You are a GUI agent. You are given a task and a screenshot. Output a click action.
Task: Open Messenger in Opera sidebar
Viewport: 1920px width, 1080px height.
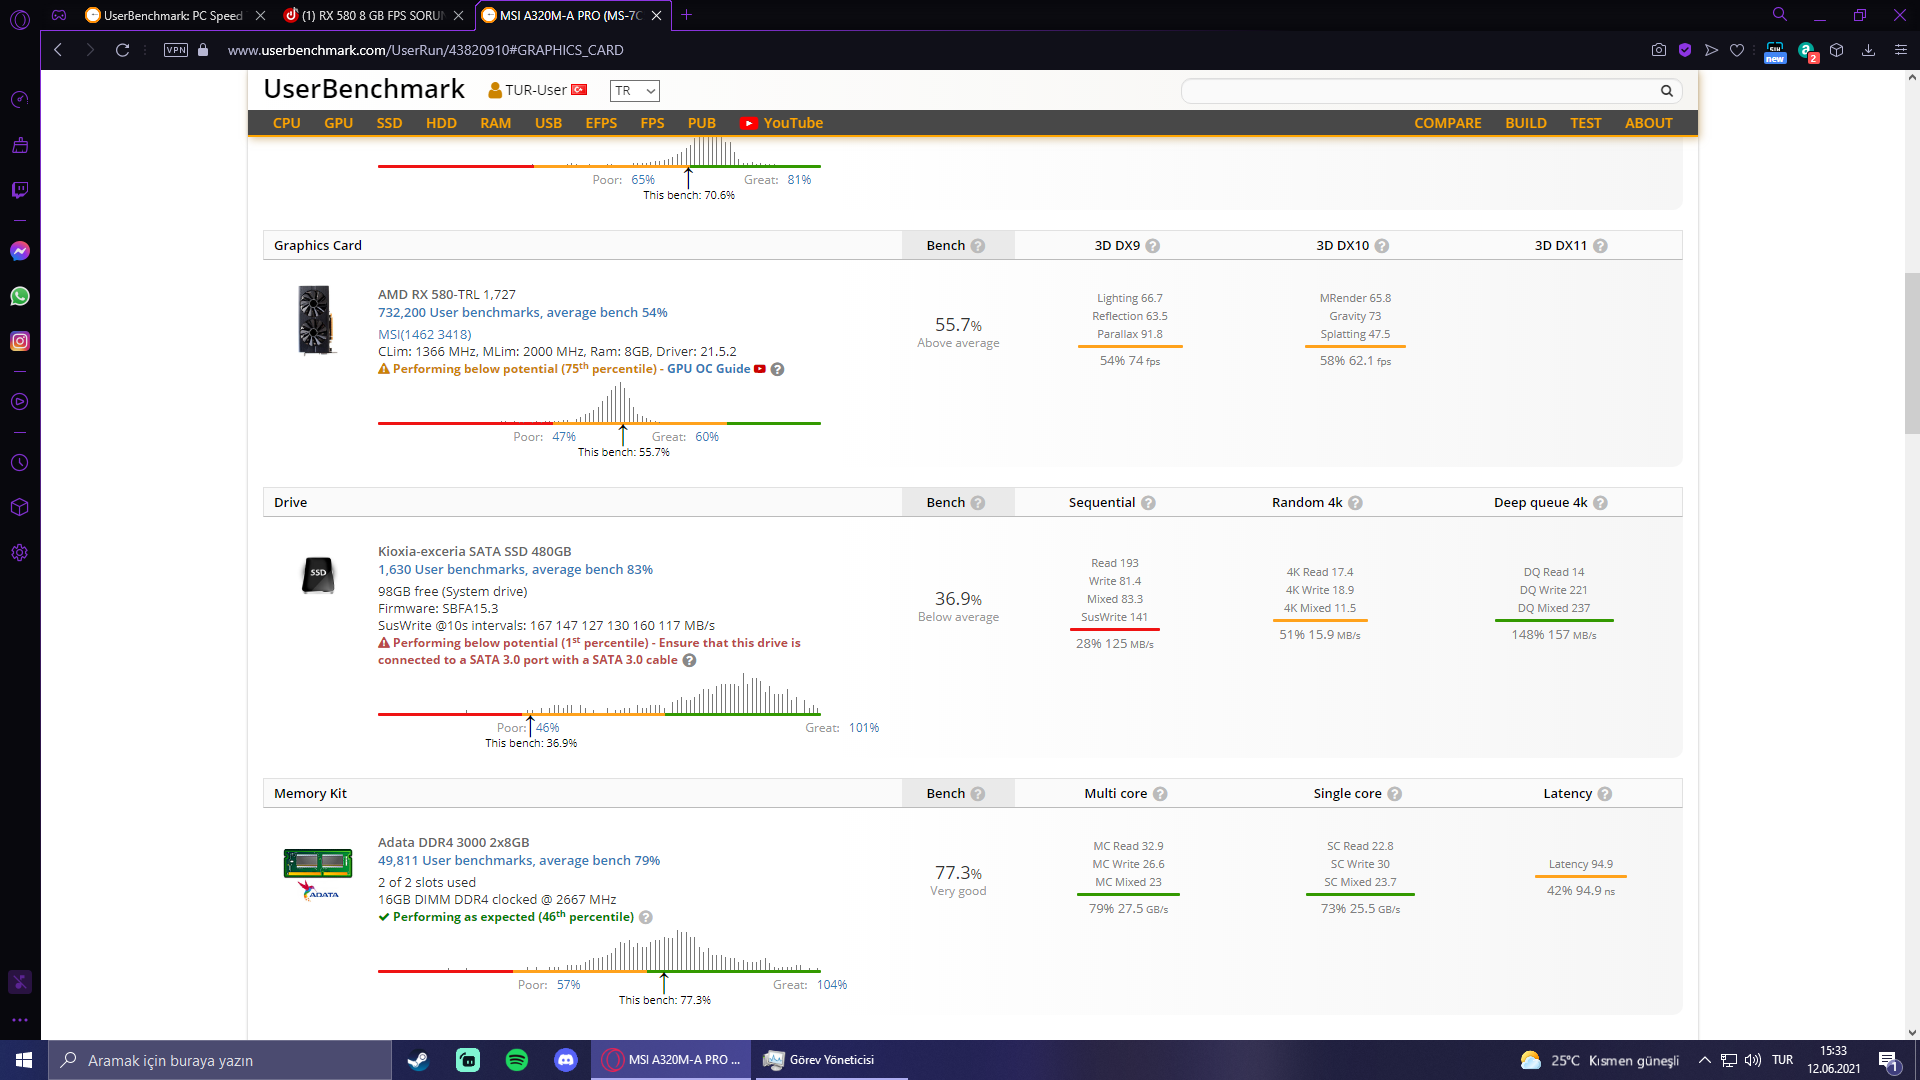20,251
